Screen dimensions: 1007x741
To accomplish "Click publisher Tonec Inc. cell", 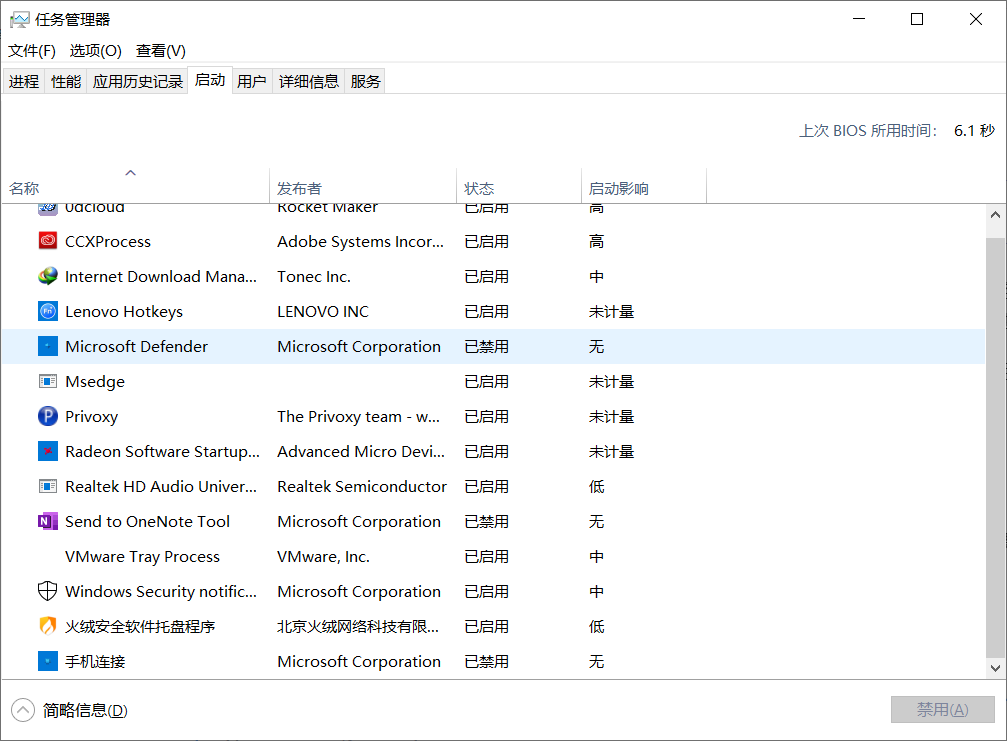I will 314,276.
